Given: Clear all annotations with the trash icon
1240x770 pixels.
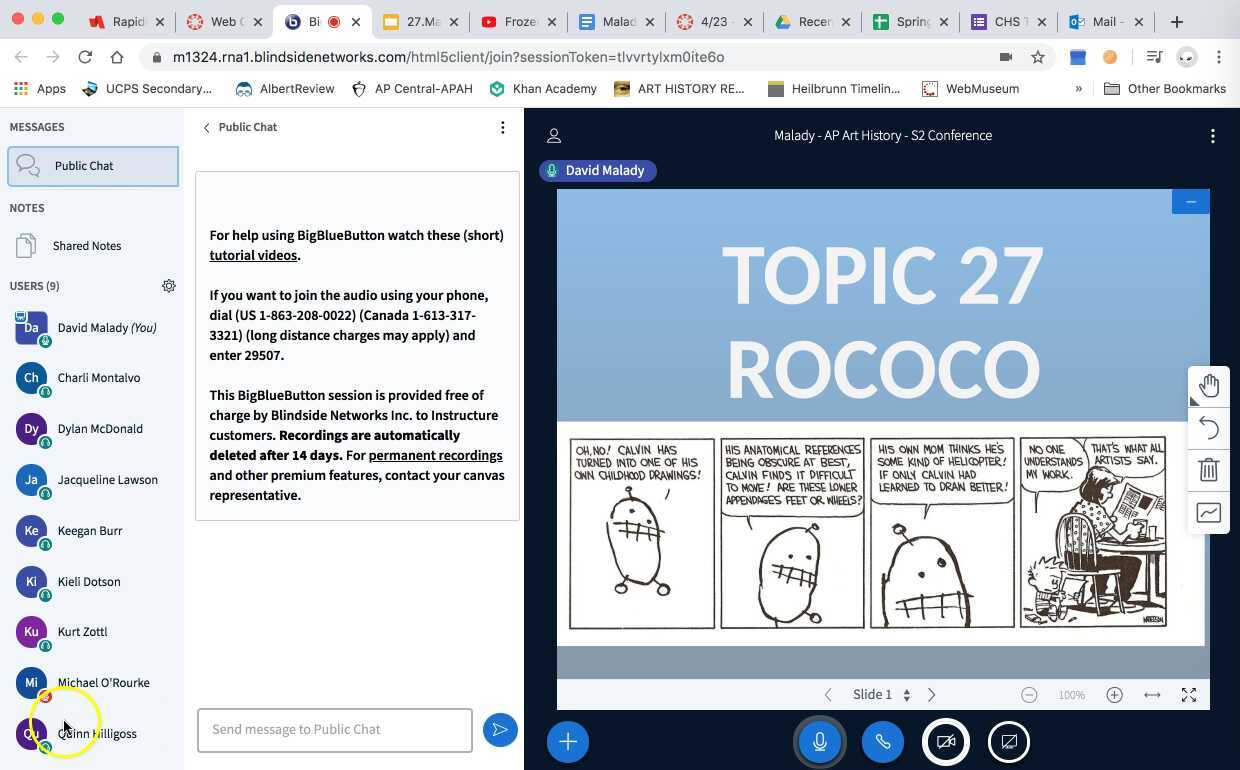Looking at the screenshot, I should 1208,470.
